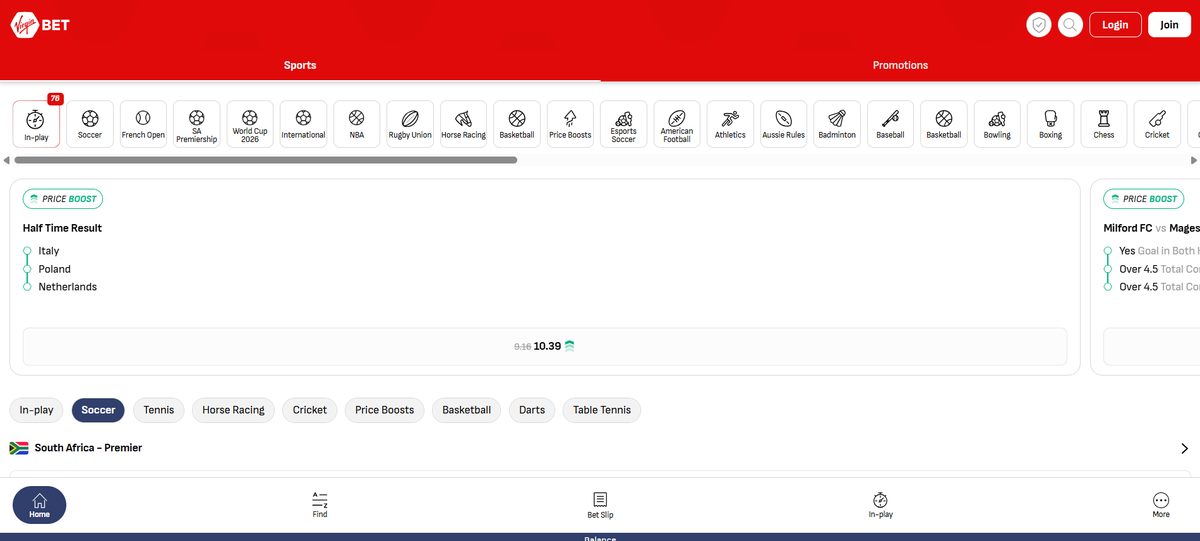Image resolution: width=1200 pixels, height=541 pixels.
Task: Open In-play in the bottom navigation
Action: click(x=880, y=505)
